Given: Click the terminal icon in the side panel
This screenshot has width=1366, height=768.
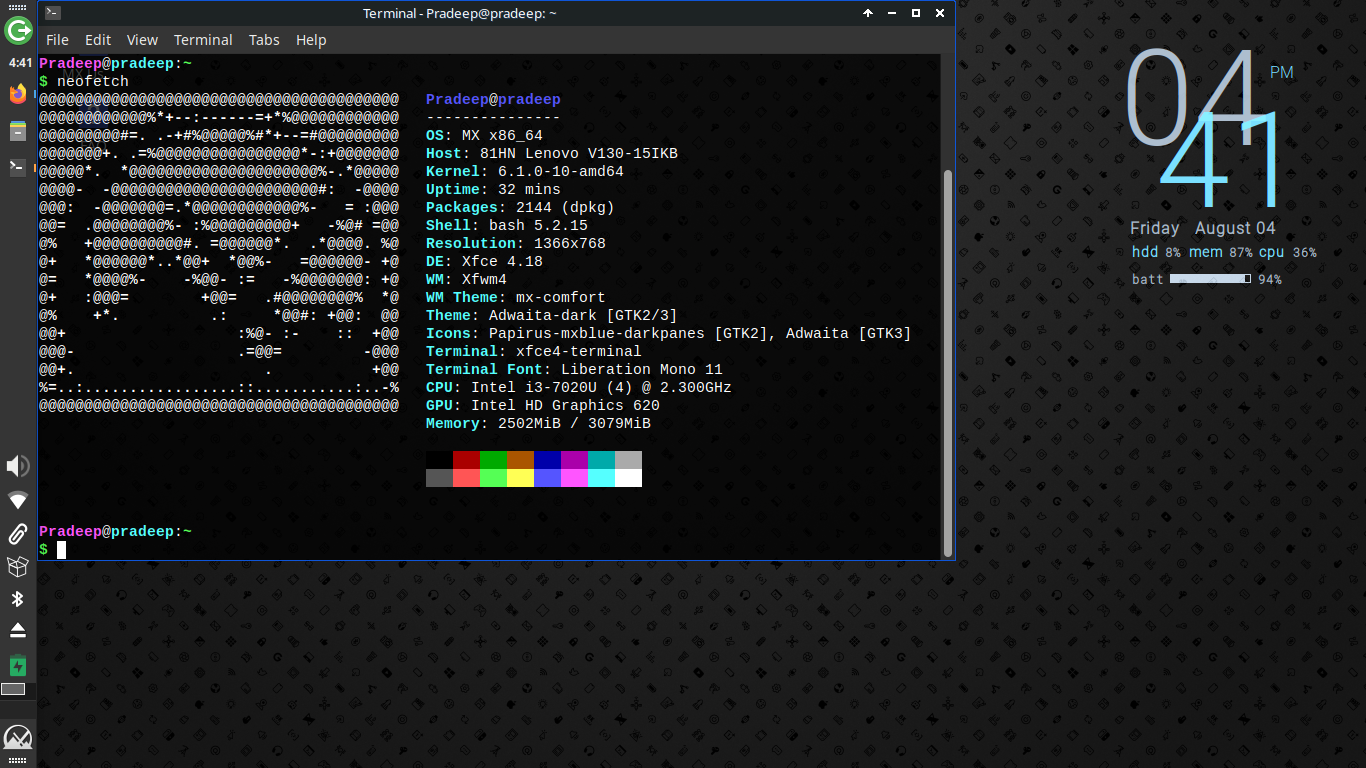Looking at the screenshot, I should coord(18,167).
